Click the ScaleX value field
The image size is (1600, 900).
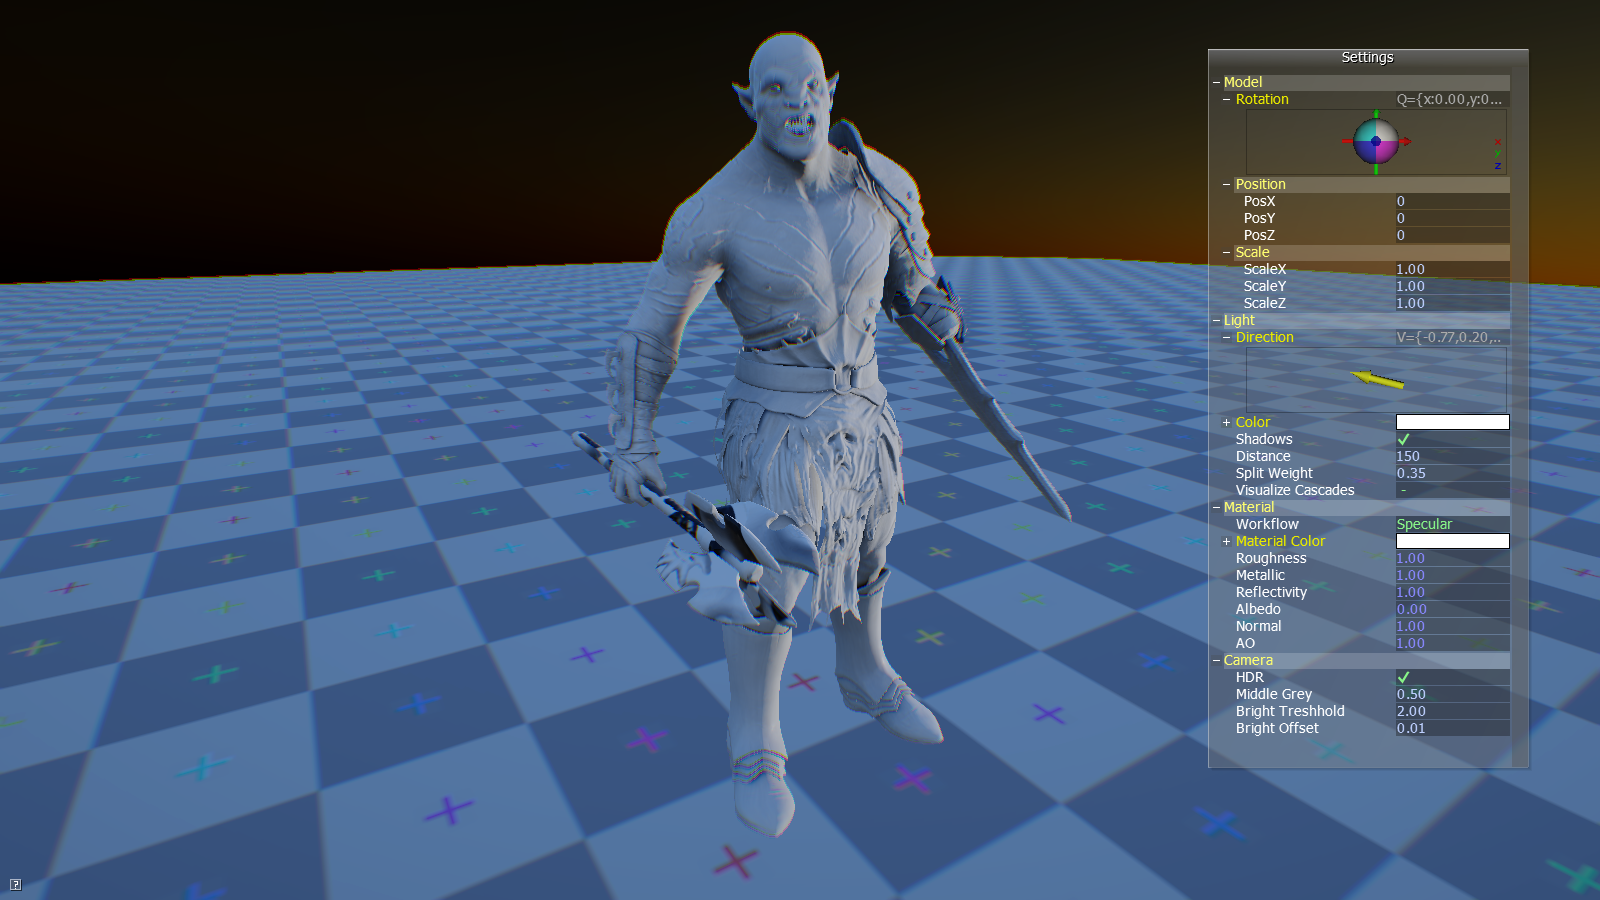[x=1452, y=269]
